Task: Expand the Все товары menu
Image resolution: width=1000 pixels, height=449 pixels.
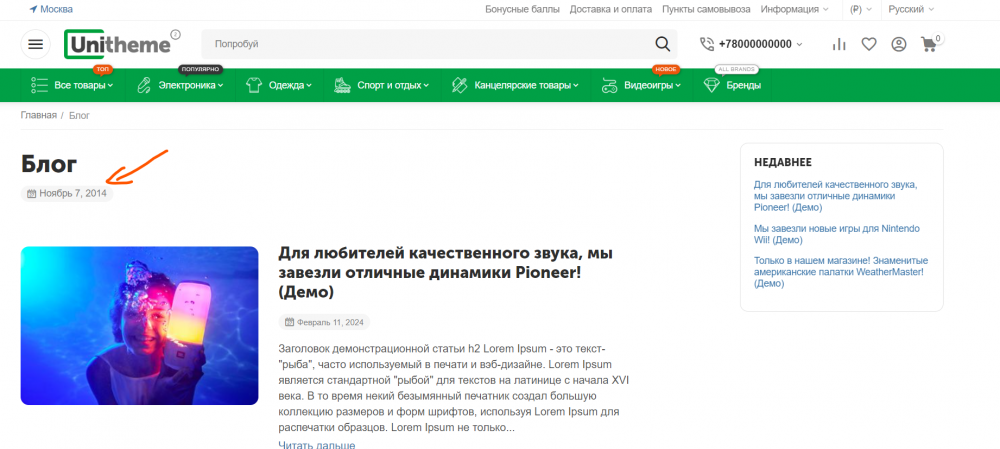Action: (x=84, y=85)
